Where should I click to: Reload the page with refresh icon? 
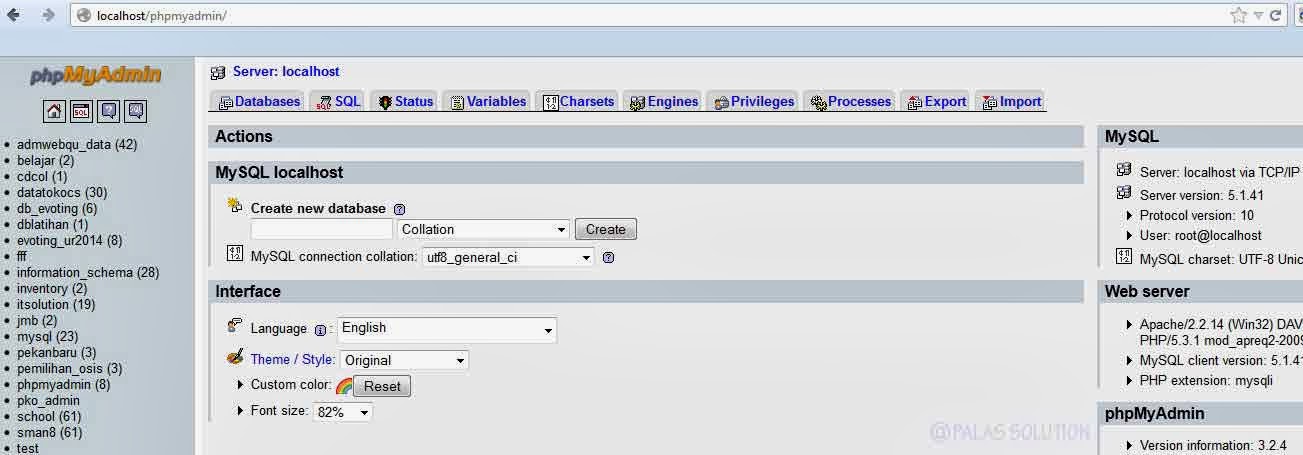pyautogui.click(x=1275, y=15)
